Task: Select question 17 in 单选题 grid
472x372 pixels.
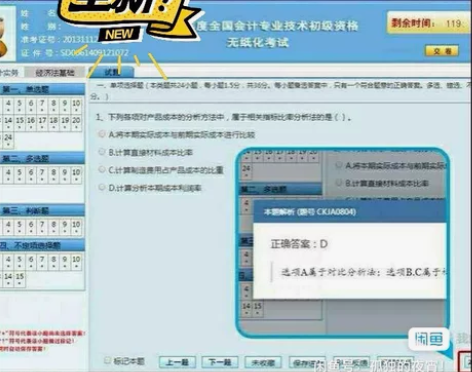Action: [x=42, y=122]
